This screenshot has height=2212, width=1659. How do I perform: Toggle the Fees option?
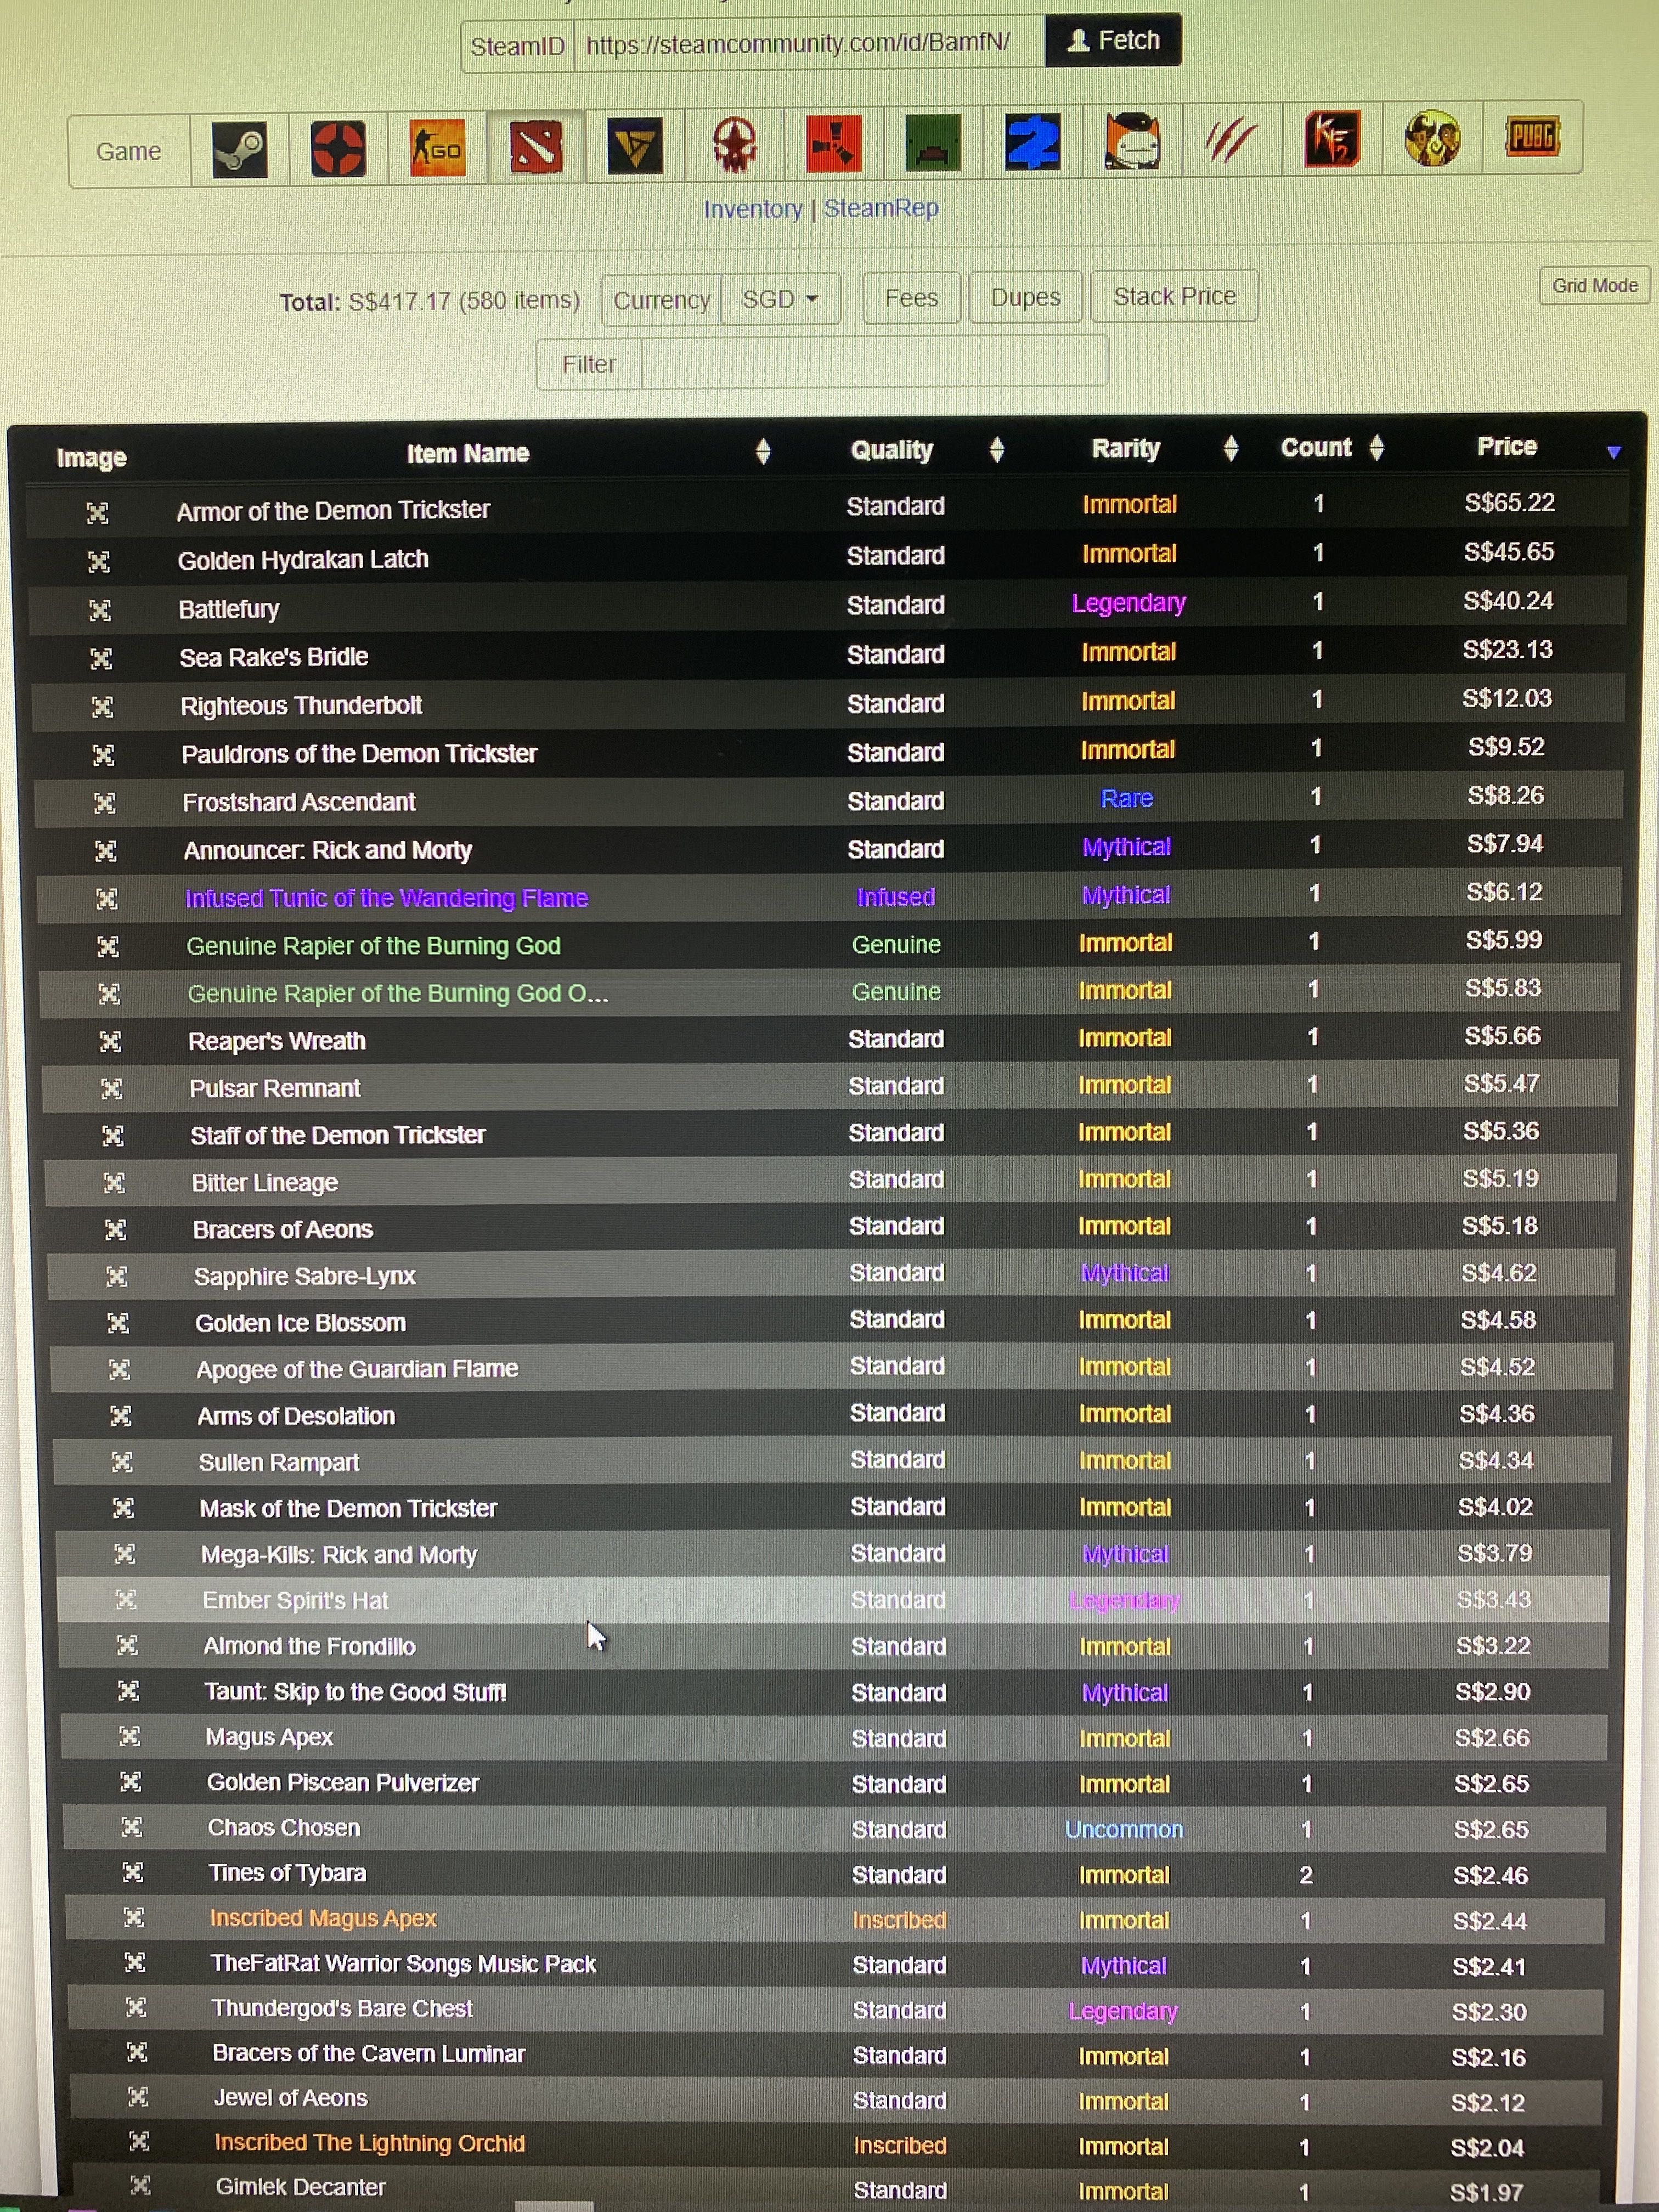[x=911, y=298]
